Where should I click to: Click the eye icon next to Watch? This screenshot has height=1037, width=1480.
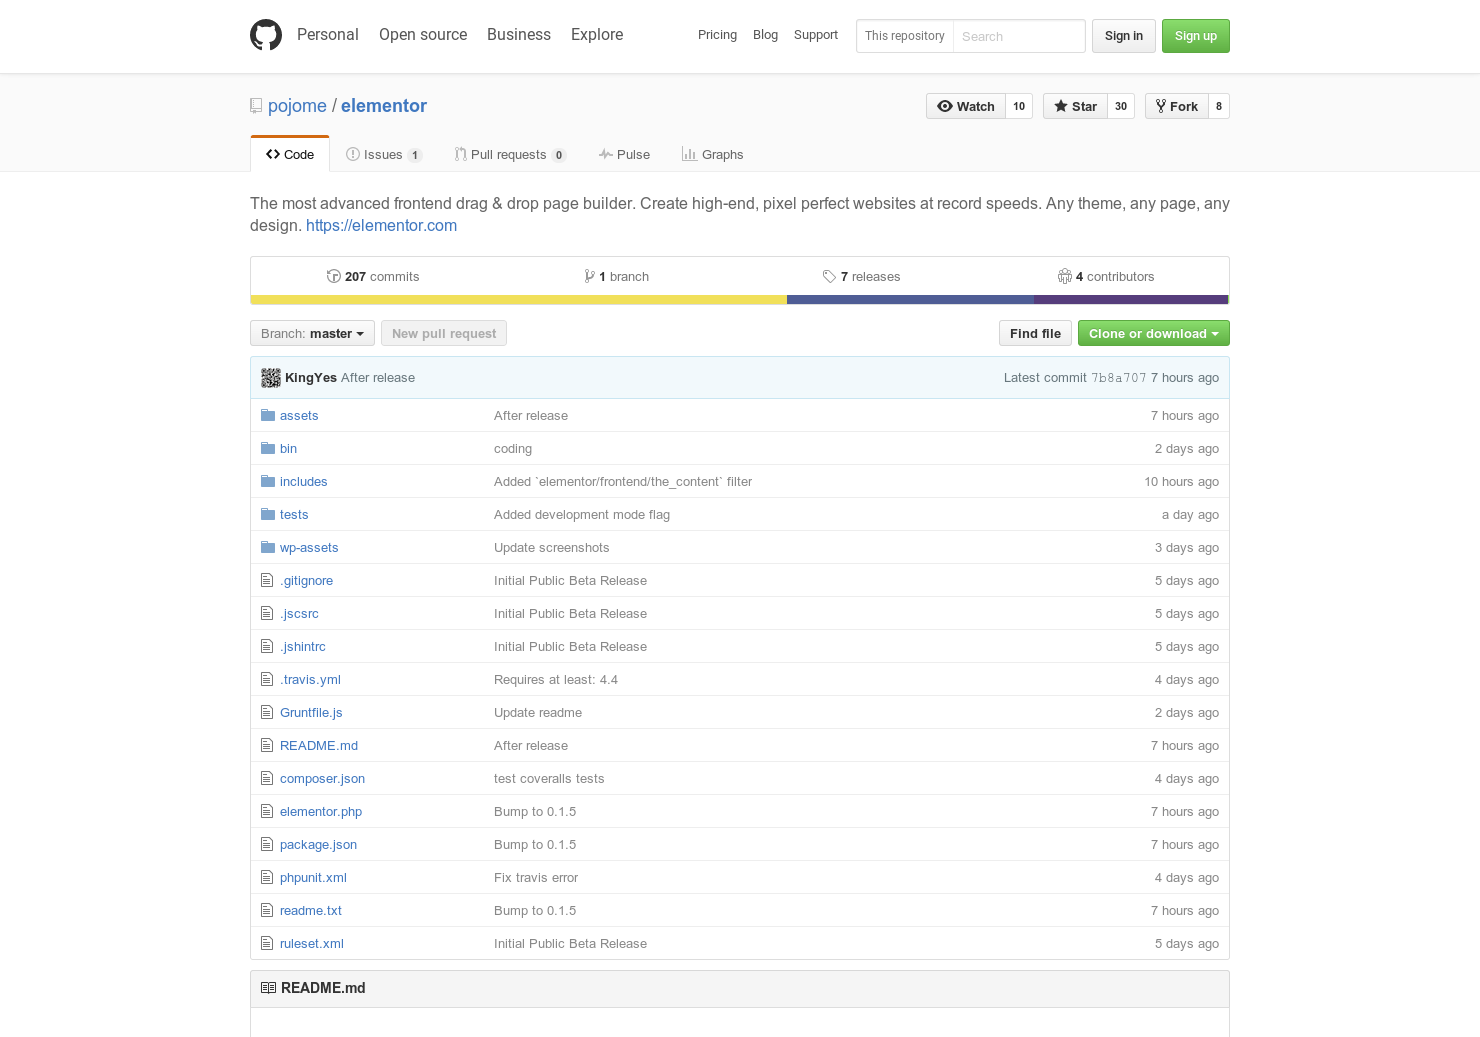(x=944, y=106)
